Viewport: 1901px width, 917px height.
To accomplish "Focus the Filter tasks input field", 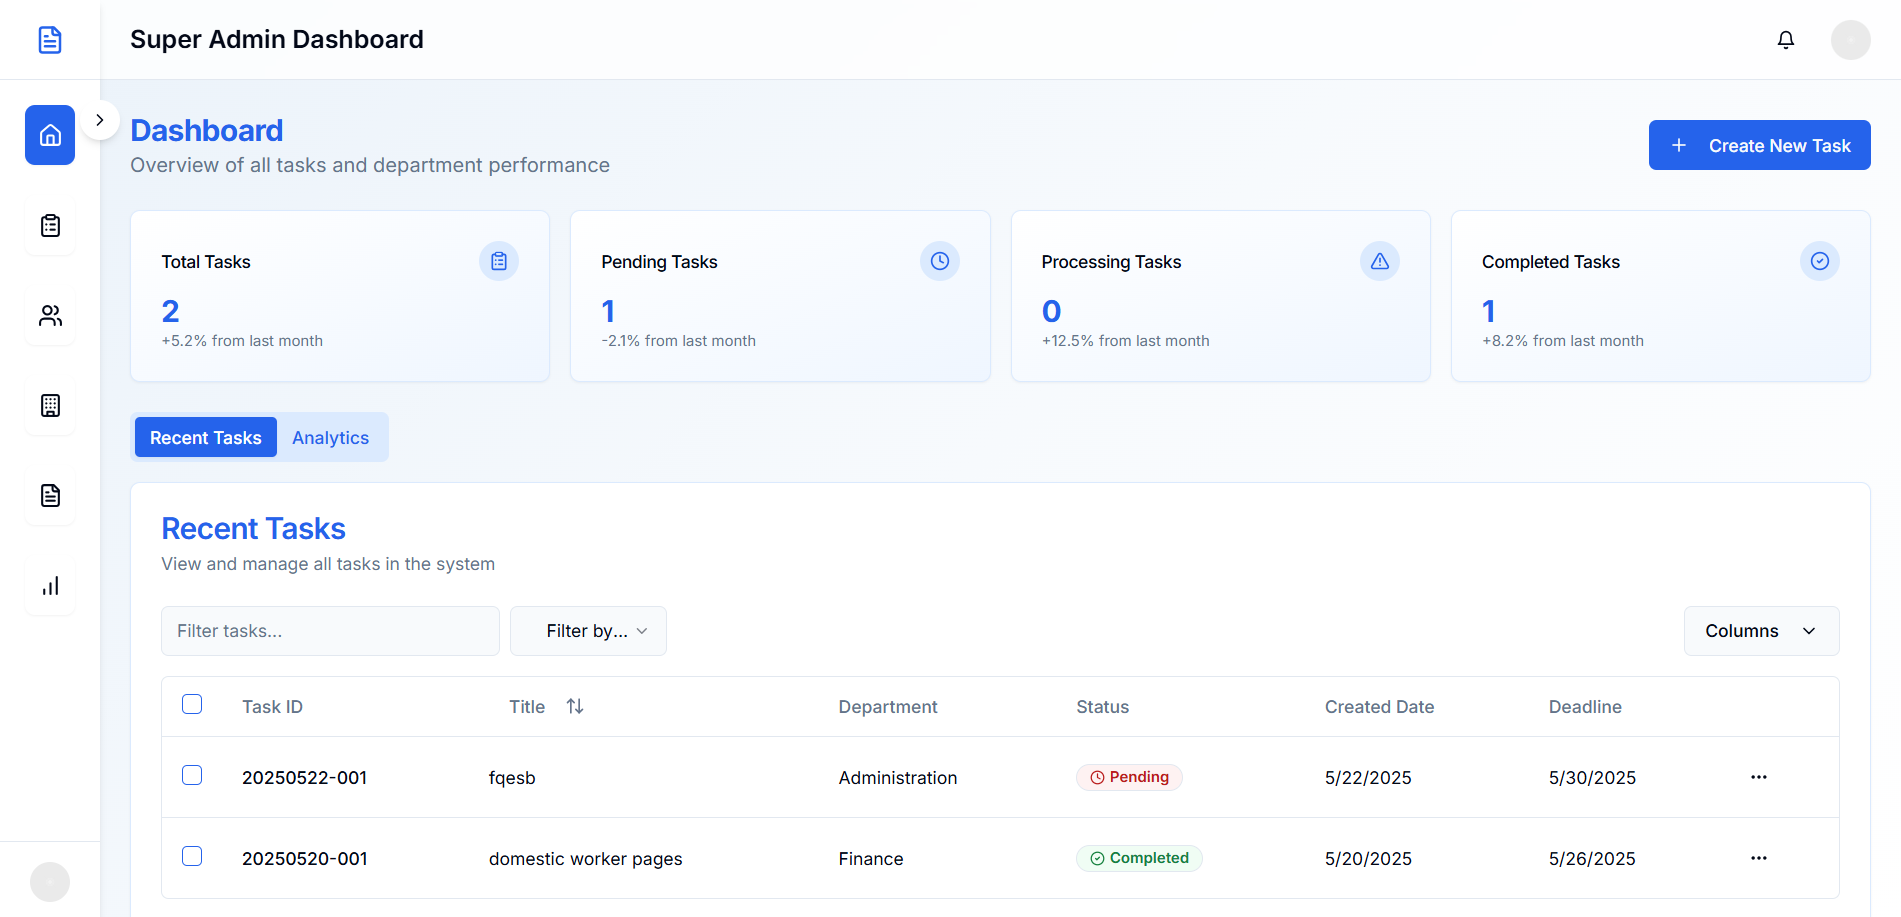I will [x=330, y=631].
